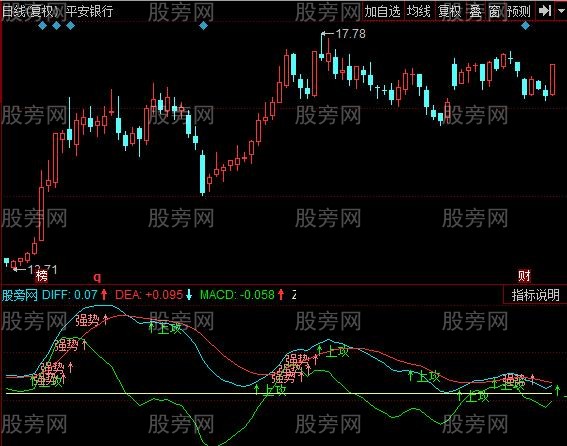Click the 平安银行 stock name

tap(89, 11)
